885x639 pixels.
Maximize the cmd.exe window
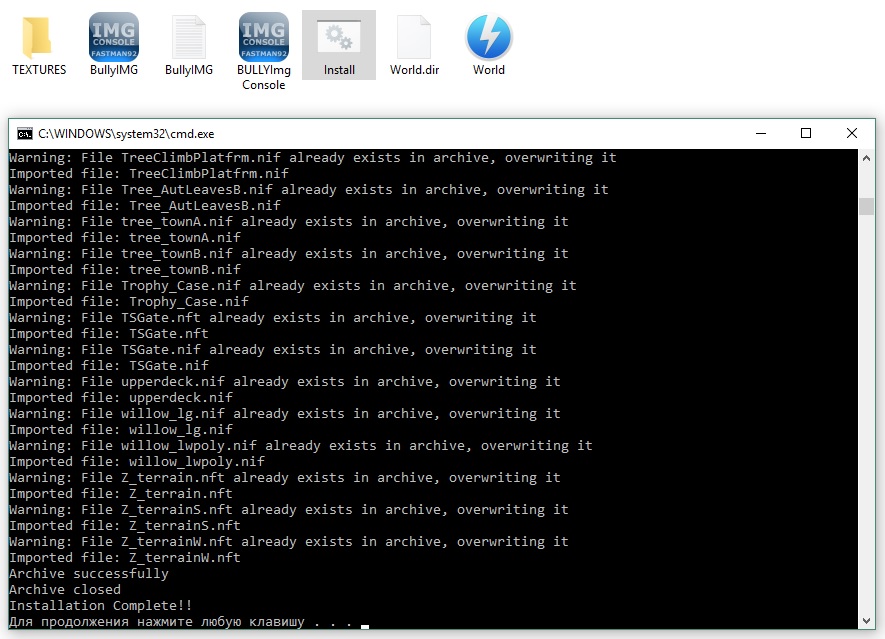806,133
